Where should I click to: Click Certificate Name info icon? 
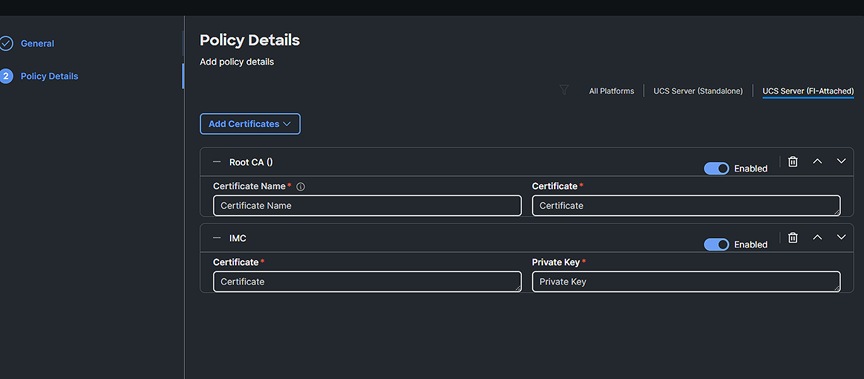300,187
